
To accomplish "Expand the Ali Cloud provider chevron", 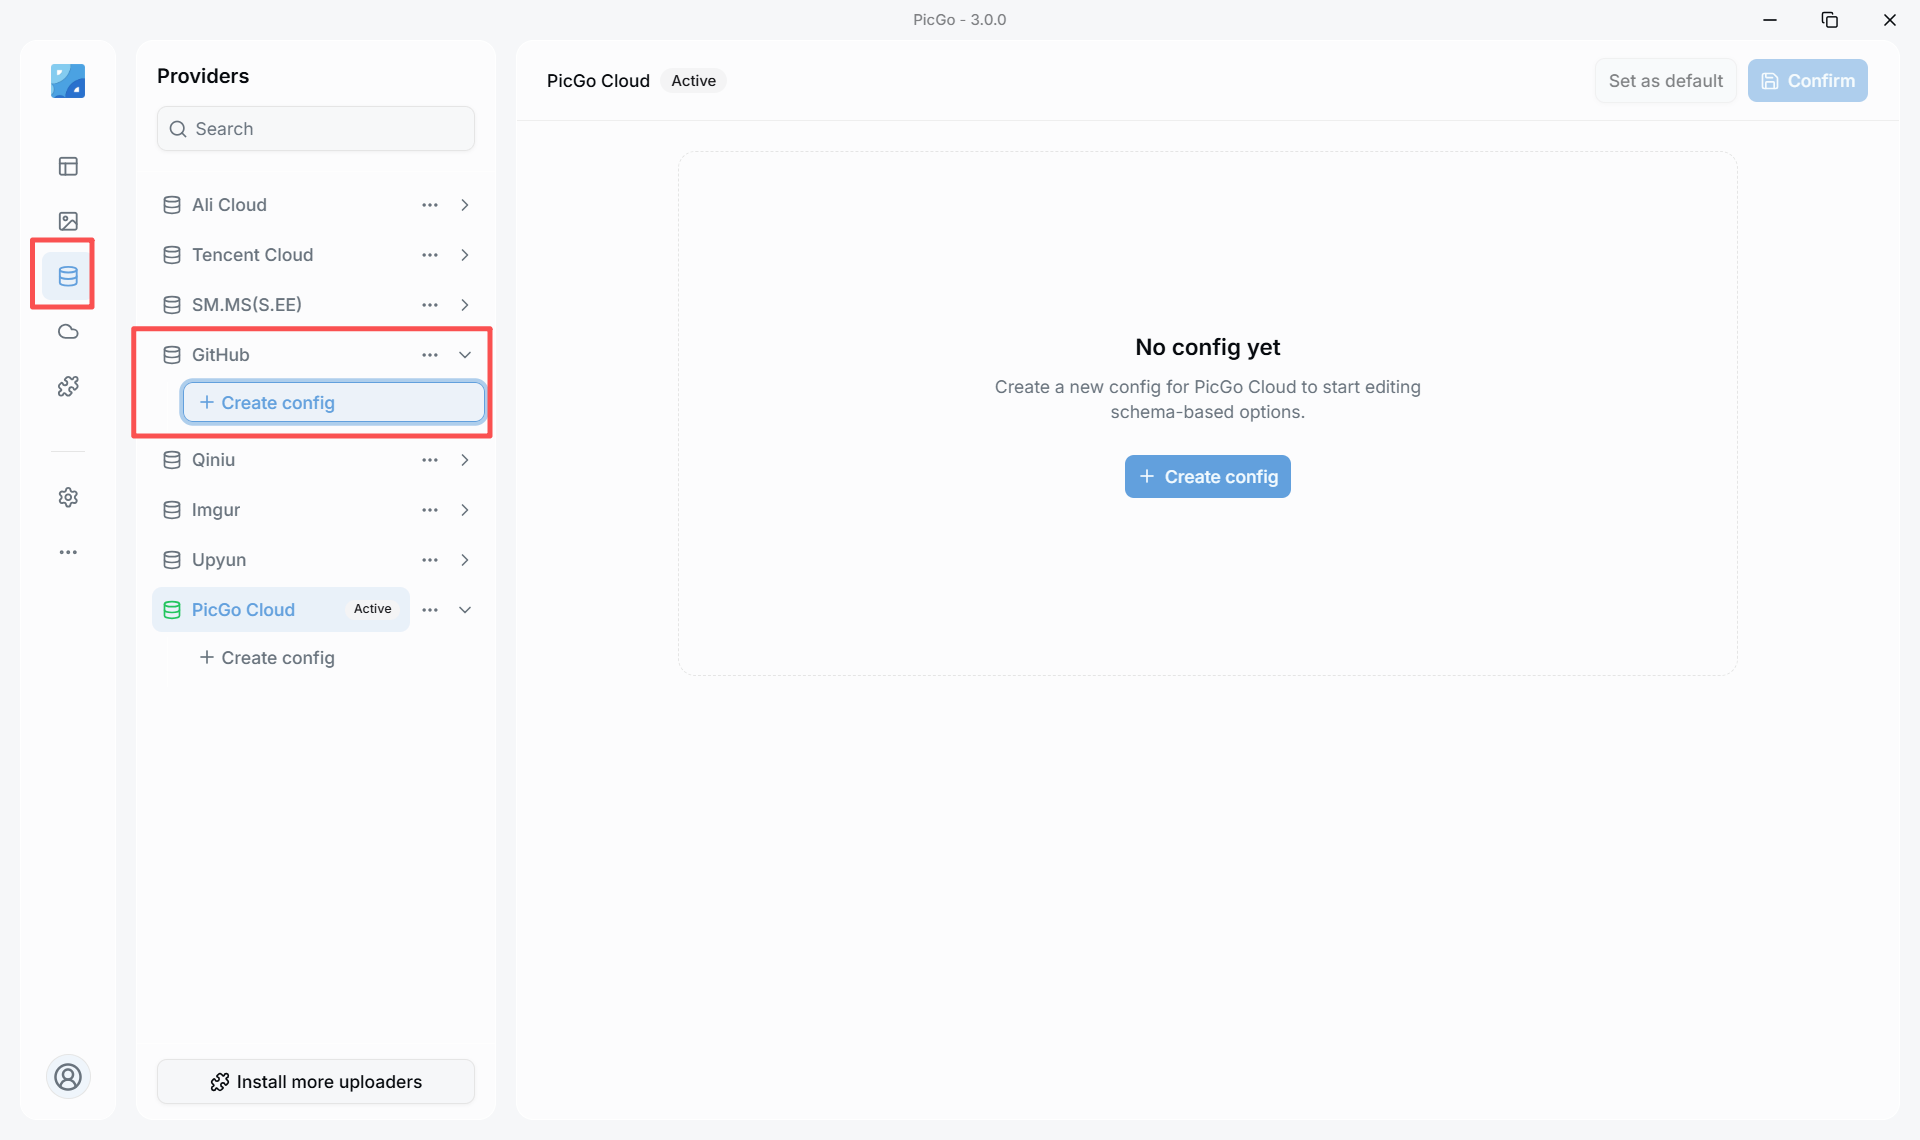I will coord(465,205).
